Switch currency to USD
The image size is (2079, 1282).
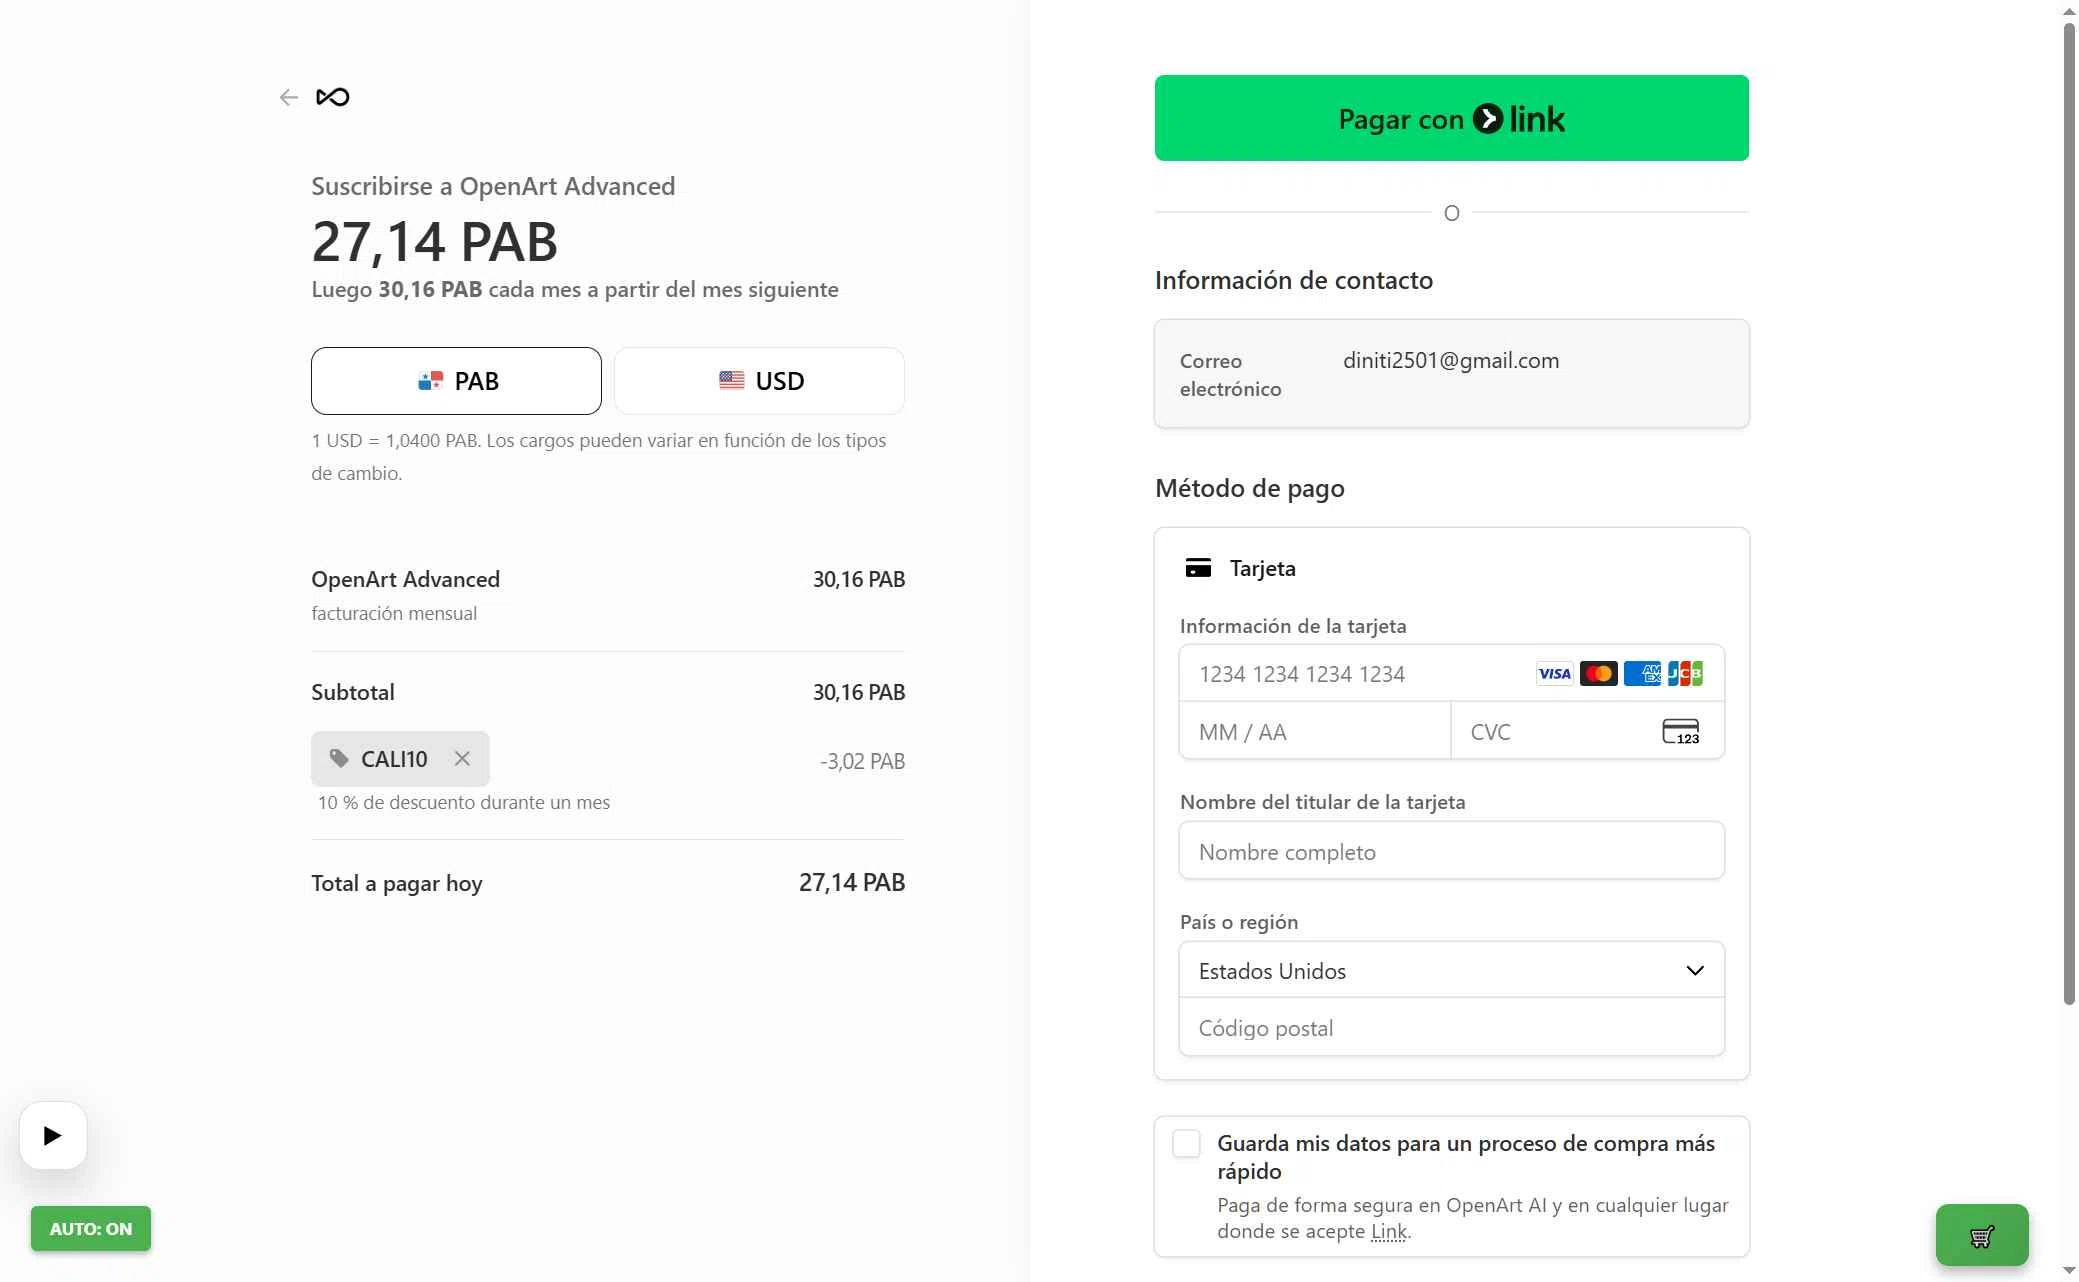(x=759, y=381)
